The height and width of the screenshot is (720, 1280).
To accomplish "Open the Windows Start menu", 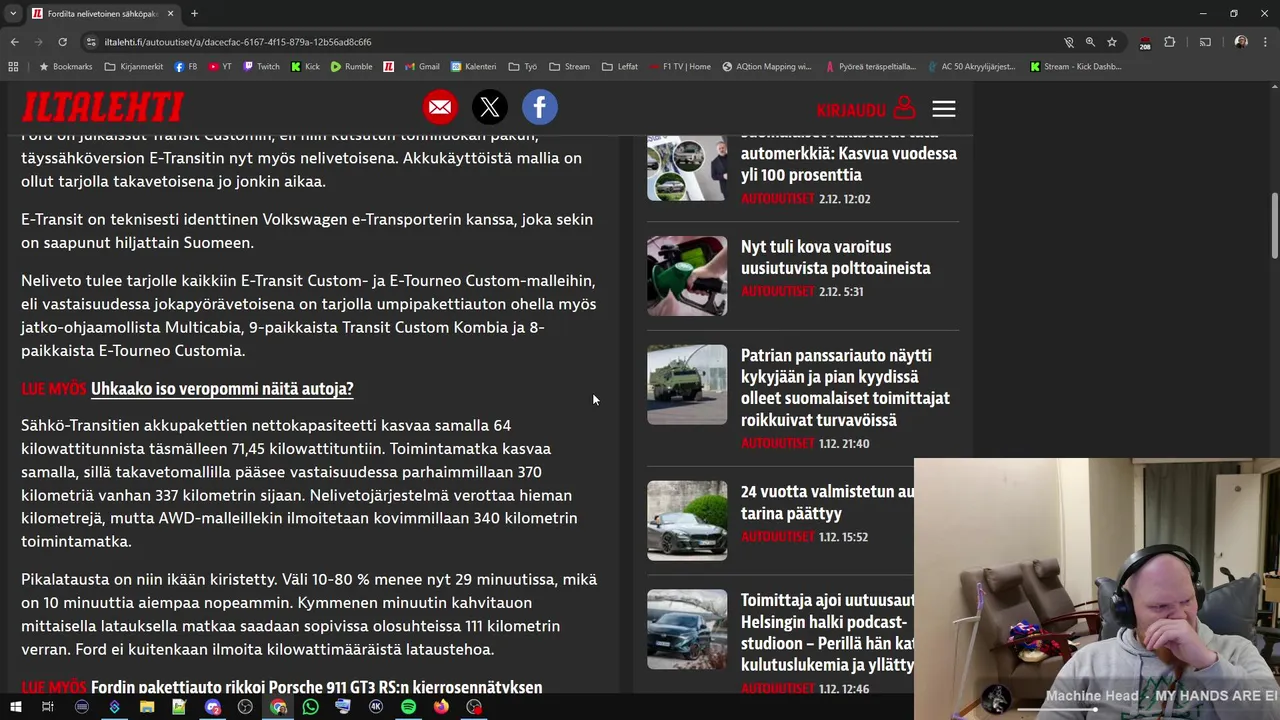I will coord(15,707).
